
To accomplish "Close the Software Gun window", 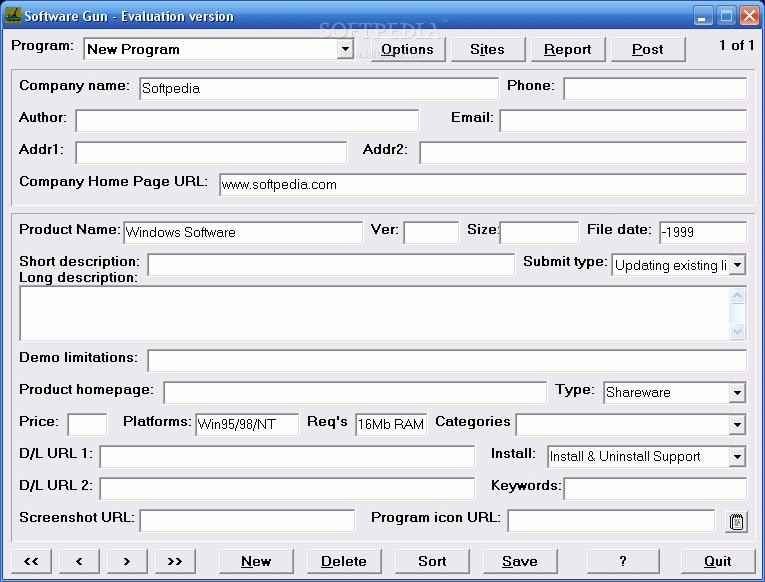I will [749, 16].
